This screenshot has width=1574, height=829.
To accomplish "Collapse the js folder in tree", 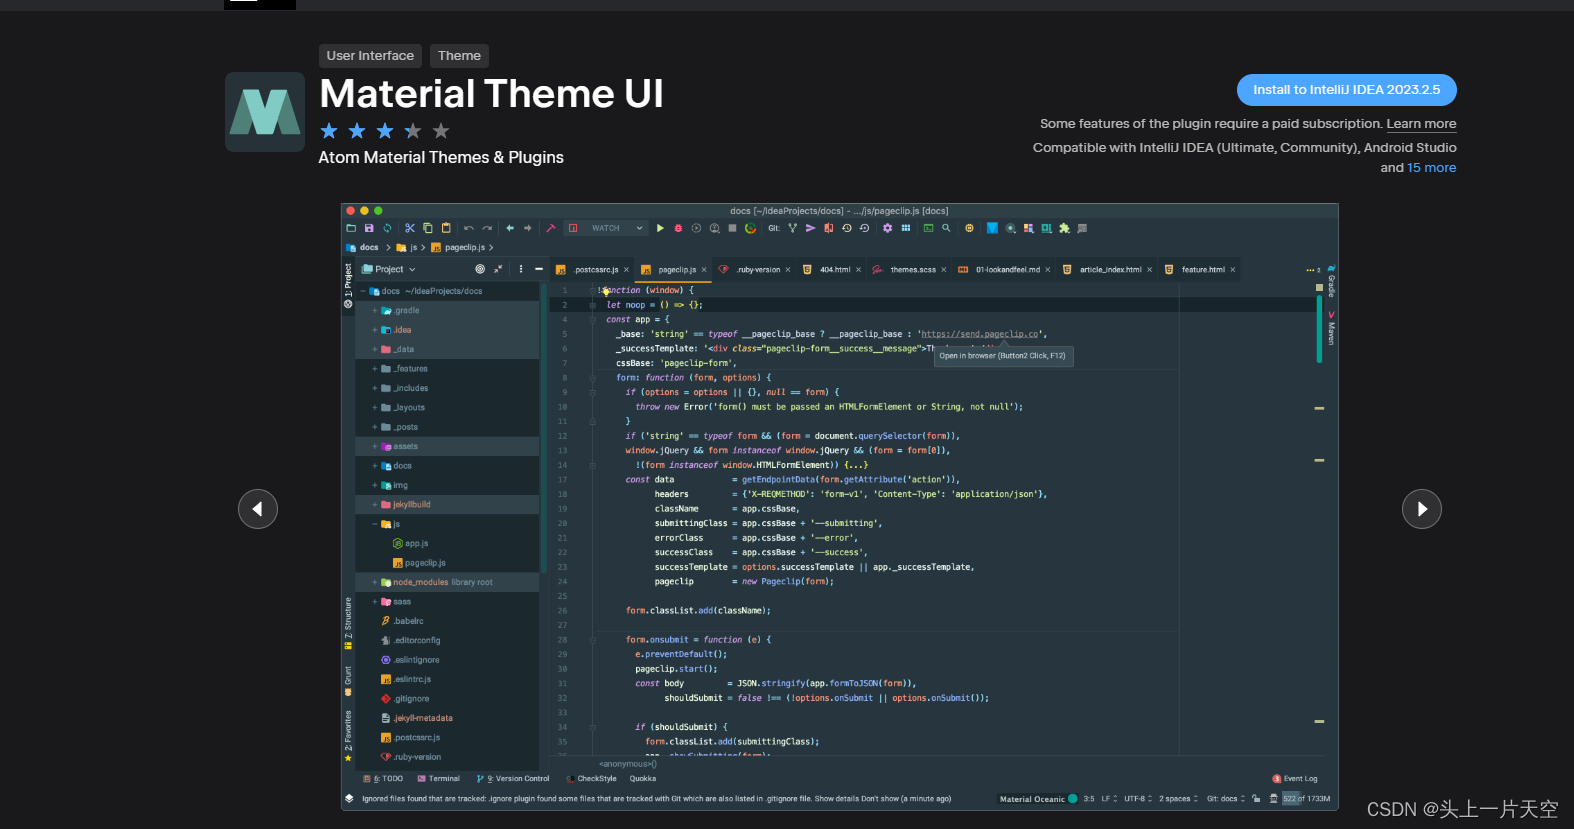I will point(375,524).
